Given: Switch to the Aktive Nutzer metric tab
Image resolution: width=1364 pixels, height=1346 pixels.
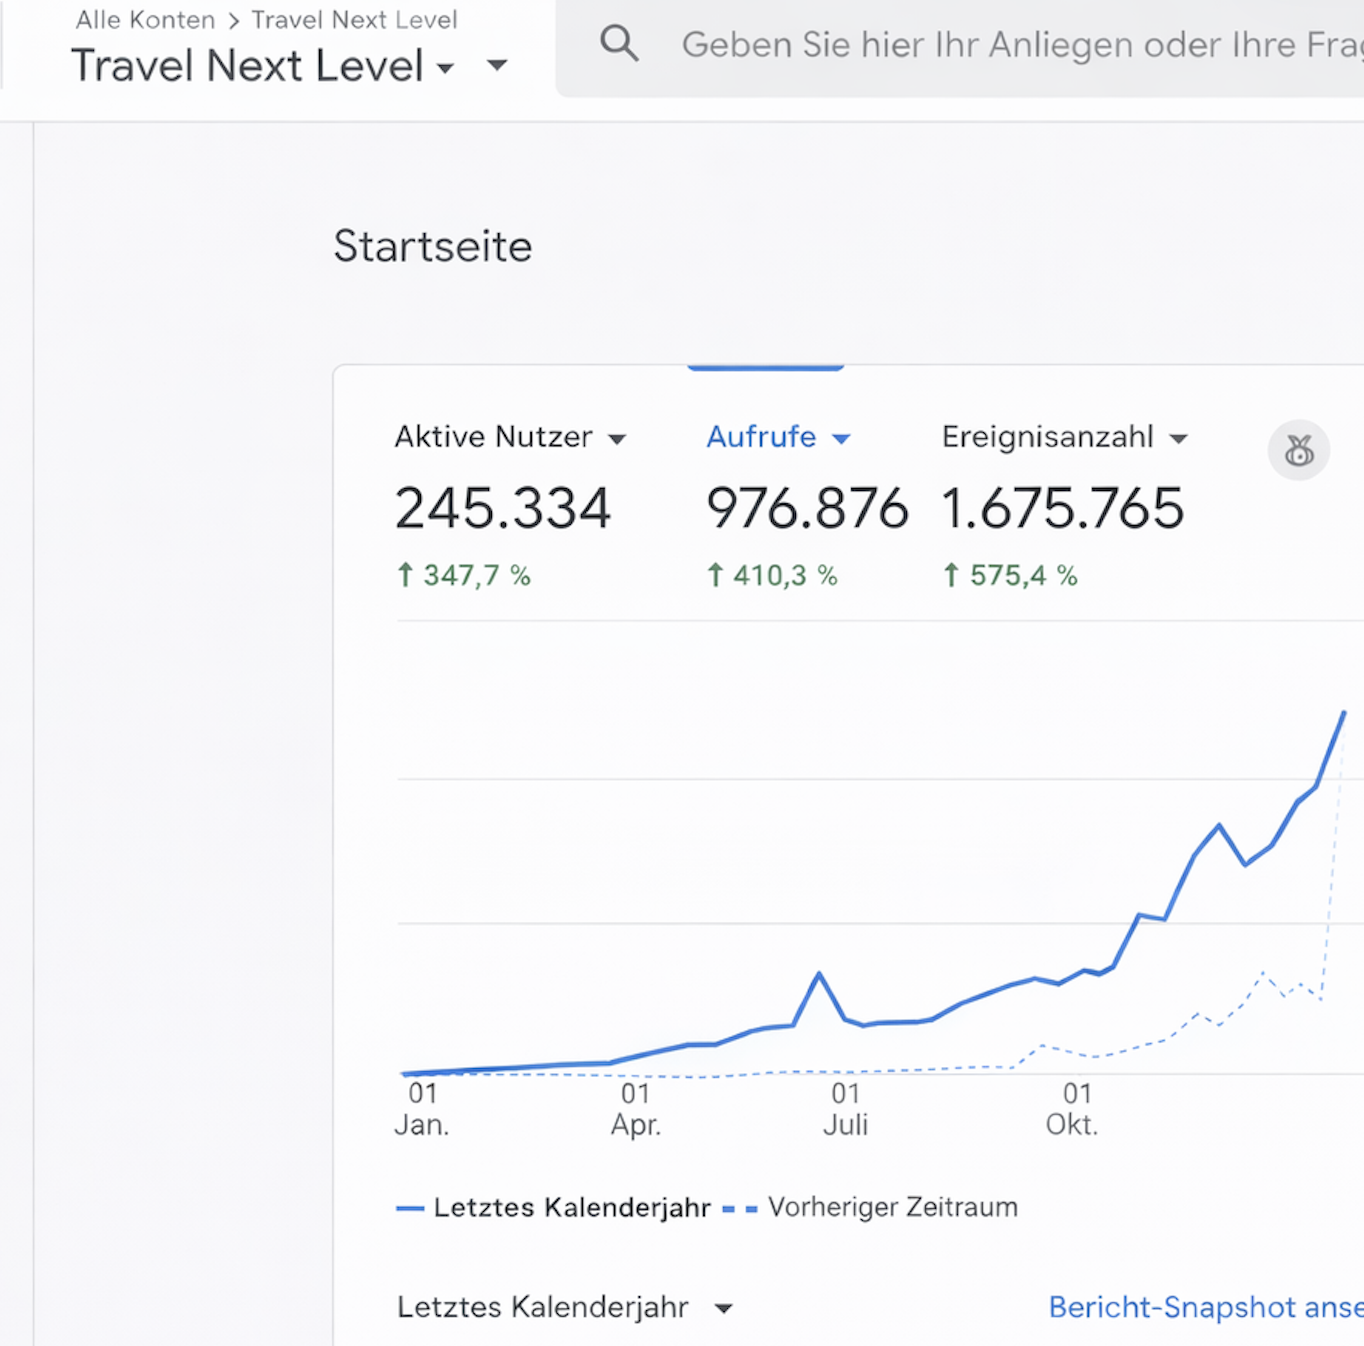Looking at the screenshot, I should click(x=493, y=437).
